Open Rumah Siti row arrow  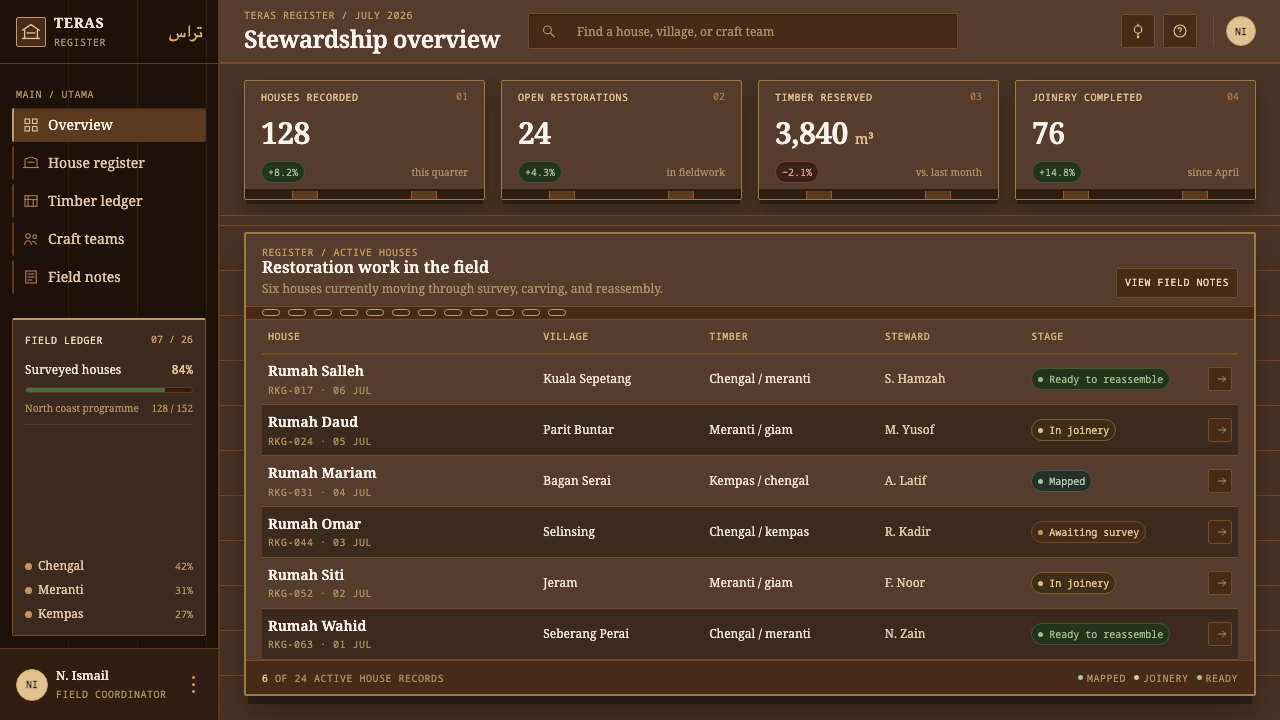click(x=1220, y=583)
